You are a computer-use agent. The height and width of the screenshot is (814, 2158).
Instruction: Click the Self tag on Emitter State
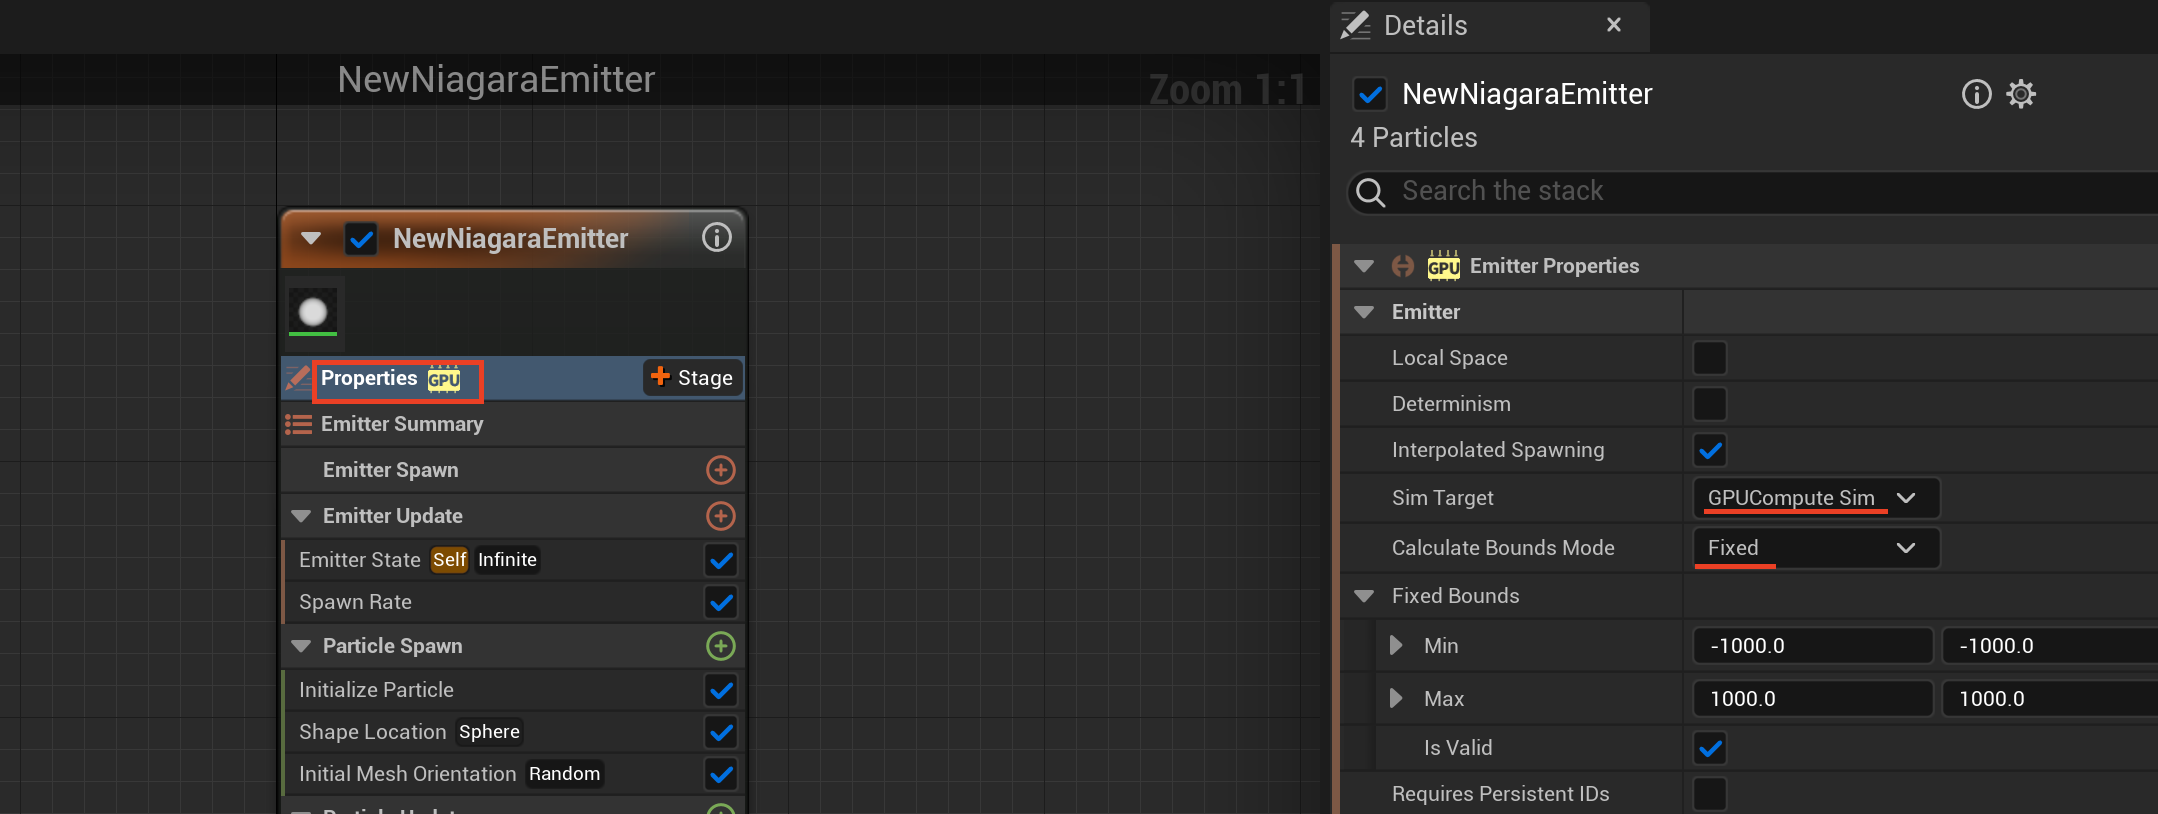(x=449, y=560)
